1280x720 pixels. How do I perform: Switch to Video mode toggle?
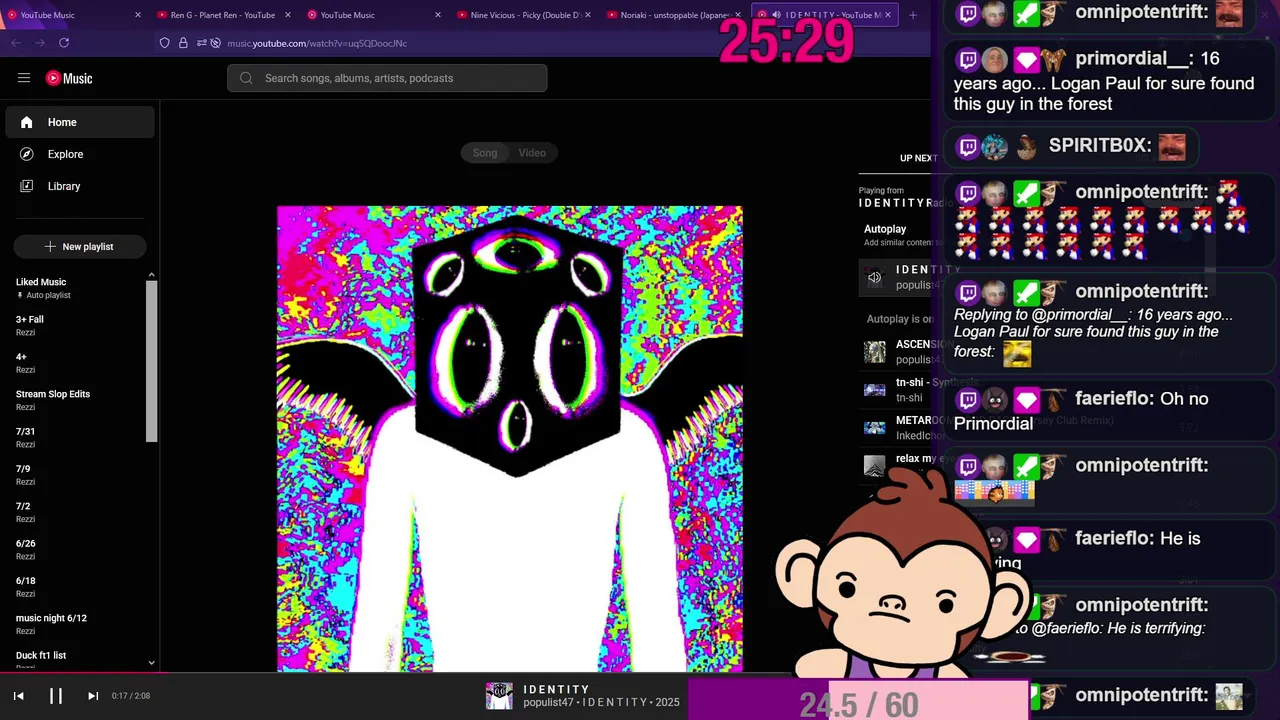[x=532, y=153]
